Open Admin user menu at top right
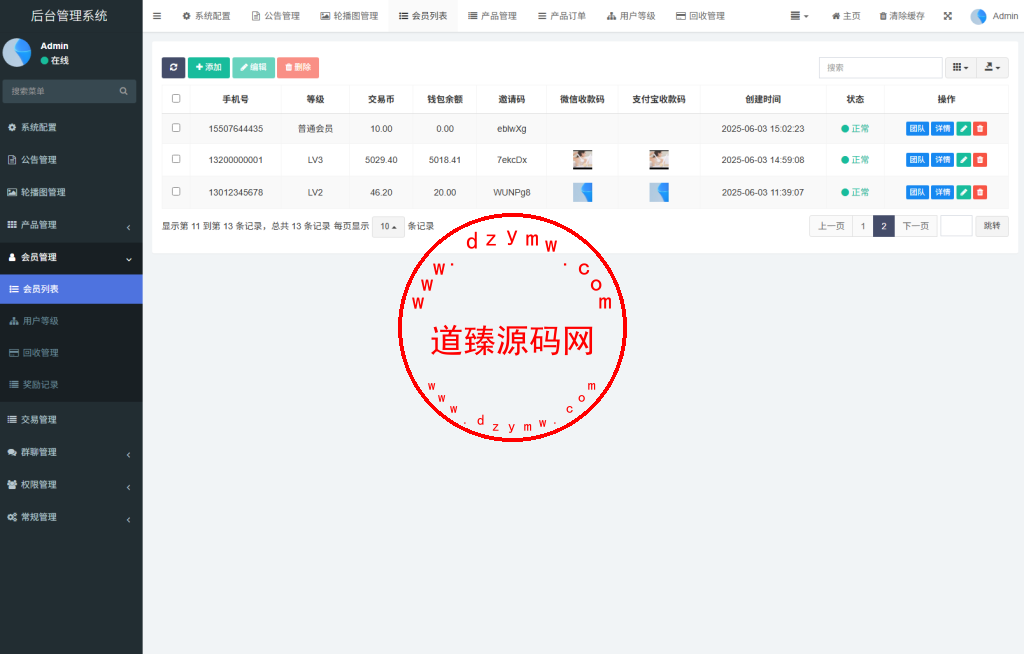1024x654 pixels. pyautogui.click(x=994, y=16)
